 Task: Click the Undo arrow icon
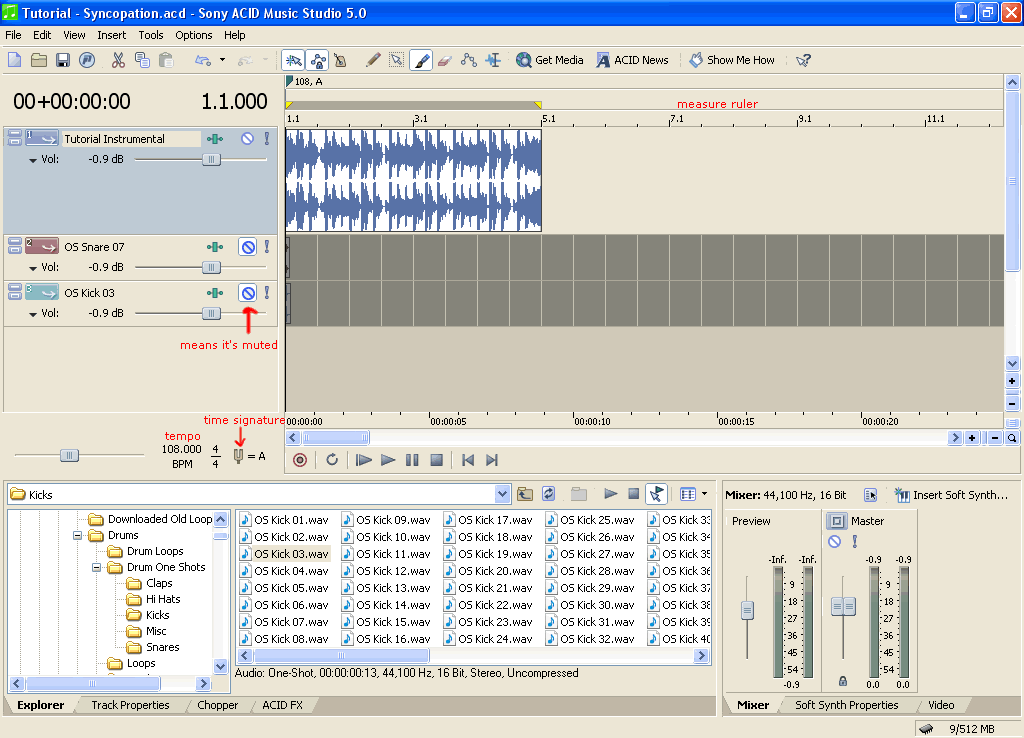click(x=203, y=60)
